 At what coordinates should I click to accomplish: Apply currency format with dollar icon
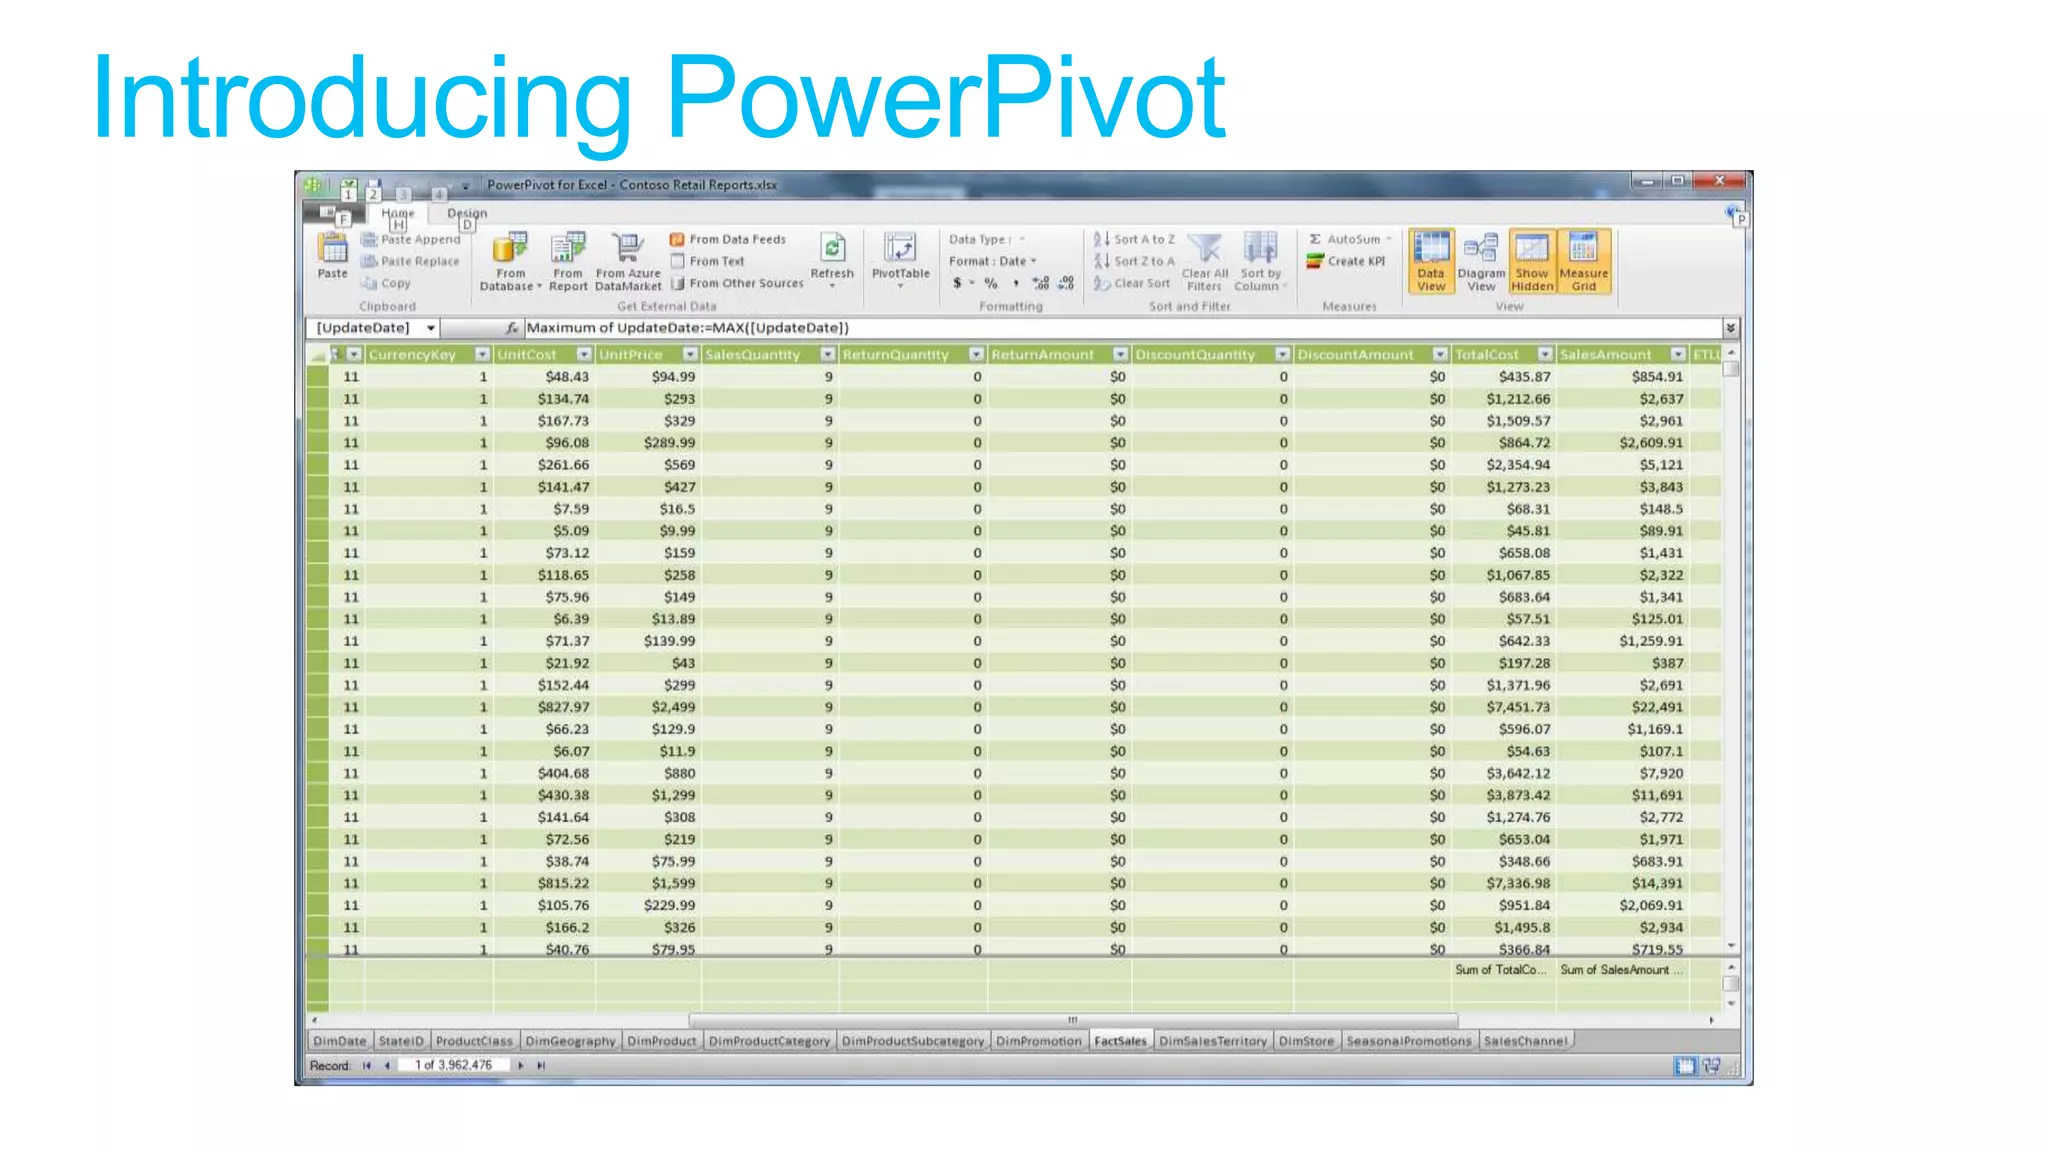point(957,284)
